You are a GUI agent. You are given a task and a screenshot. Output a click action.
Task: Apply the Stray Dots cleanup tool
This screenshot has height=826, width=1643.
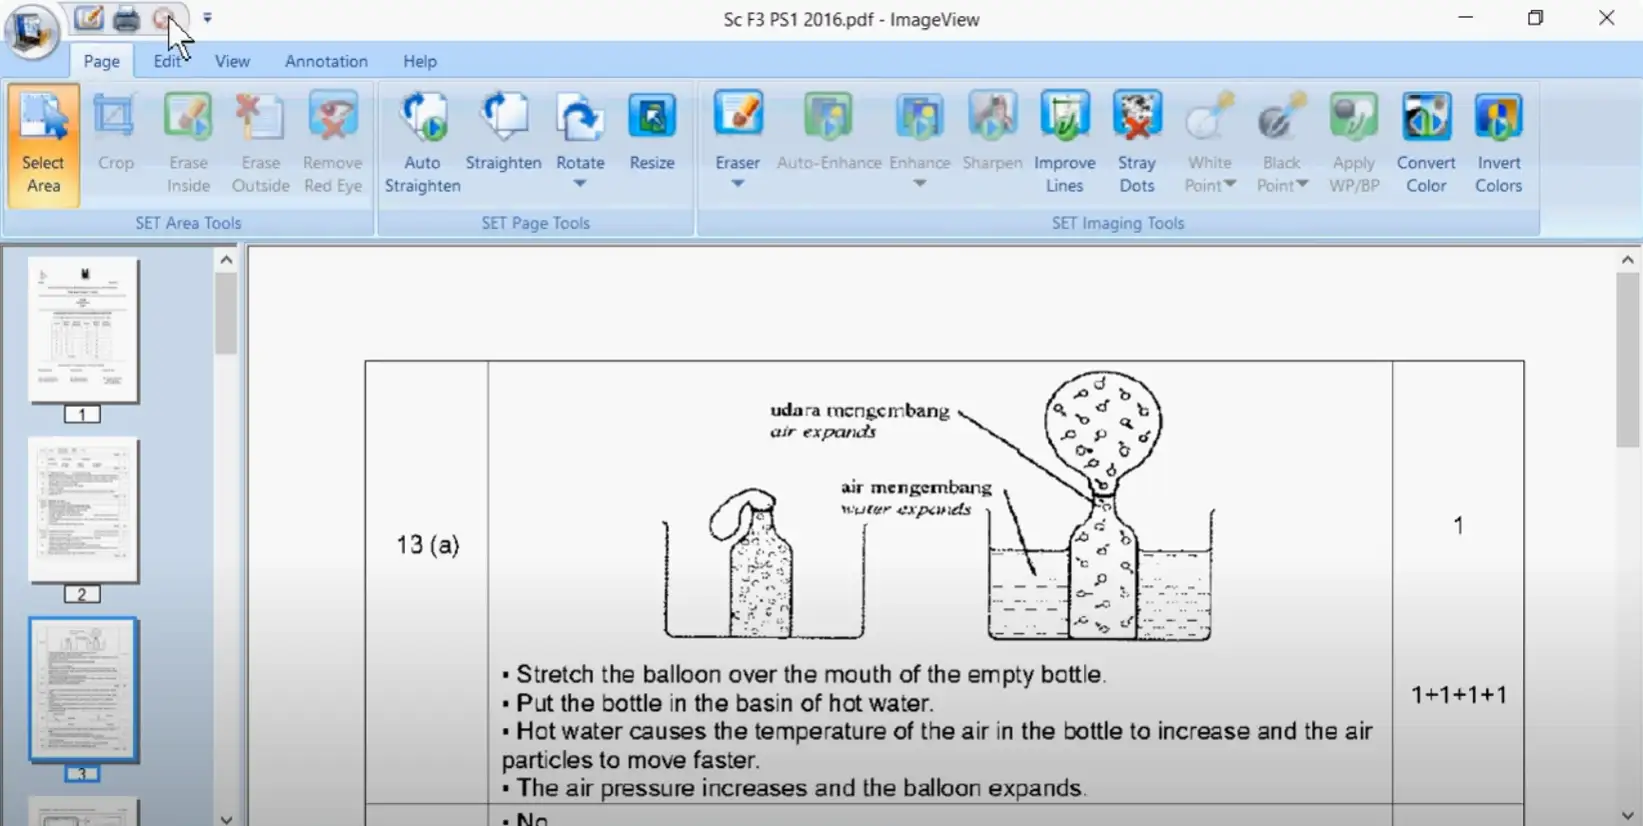point(1137,142)
